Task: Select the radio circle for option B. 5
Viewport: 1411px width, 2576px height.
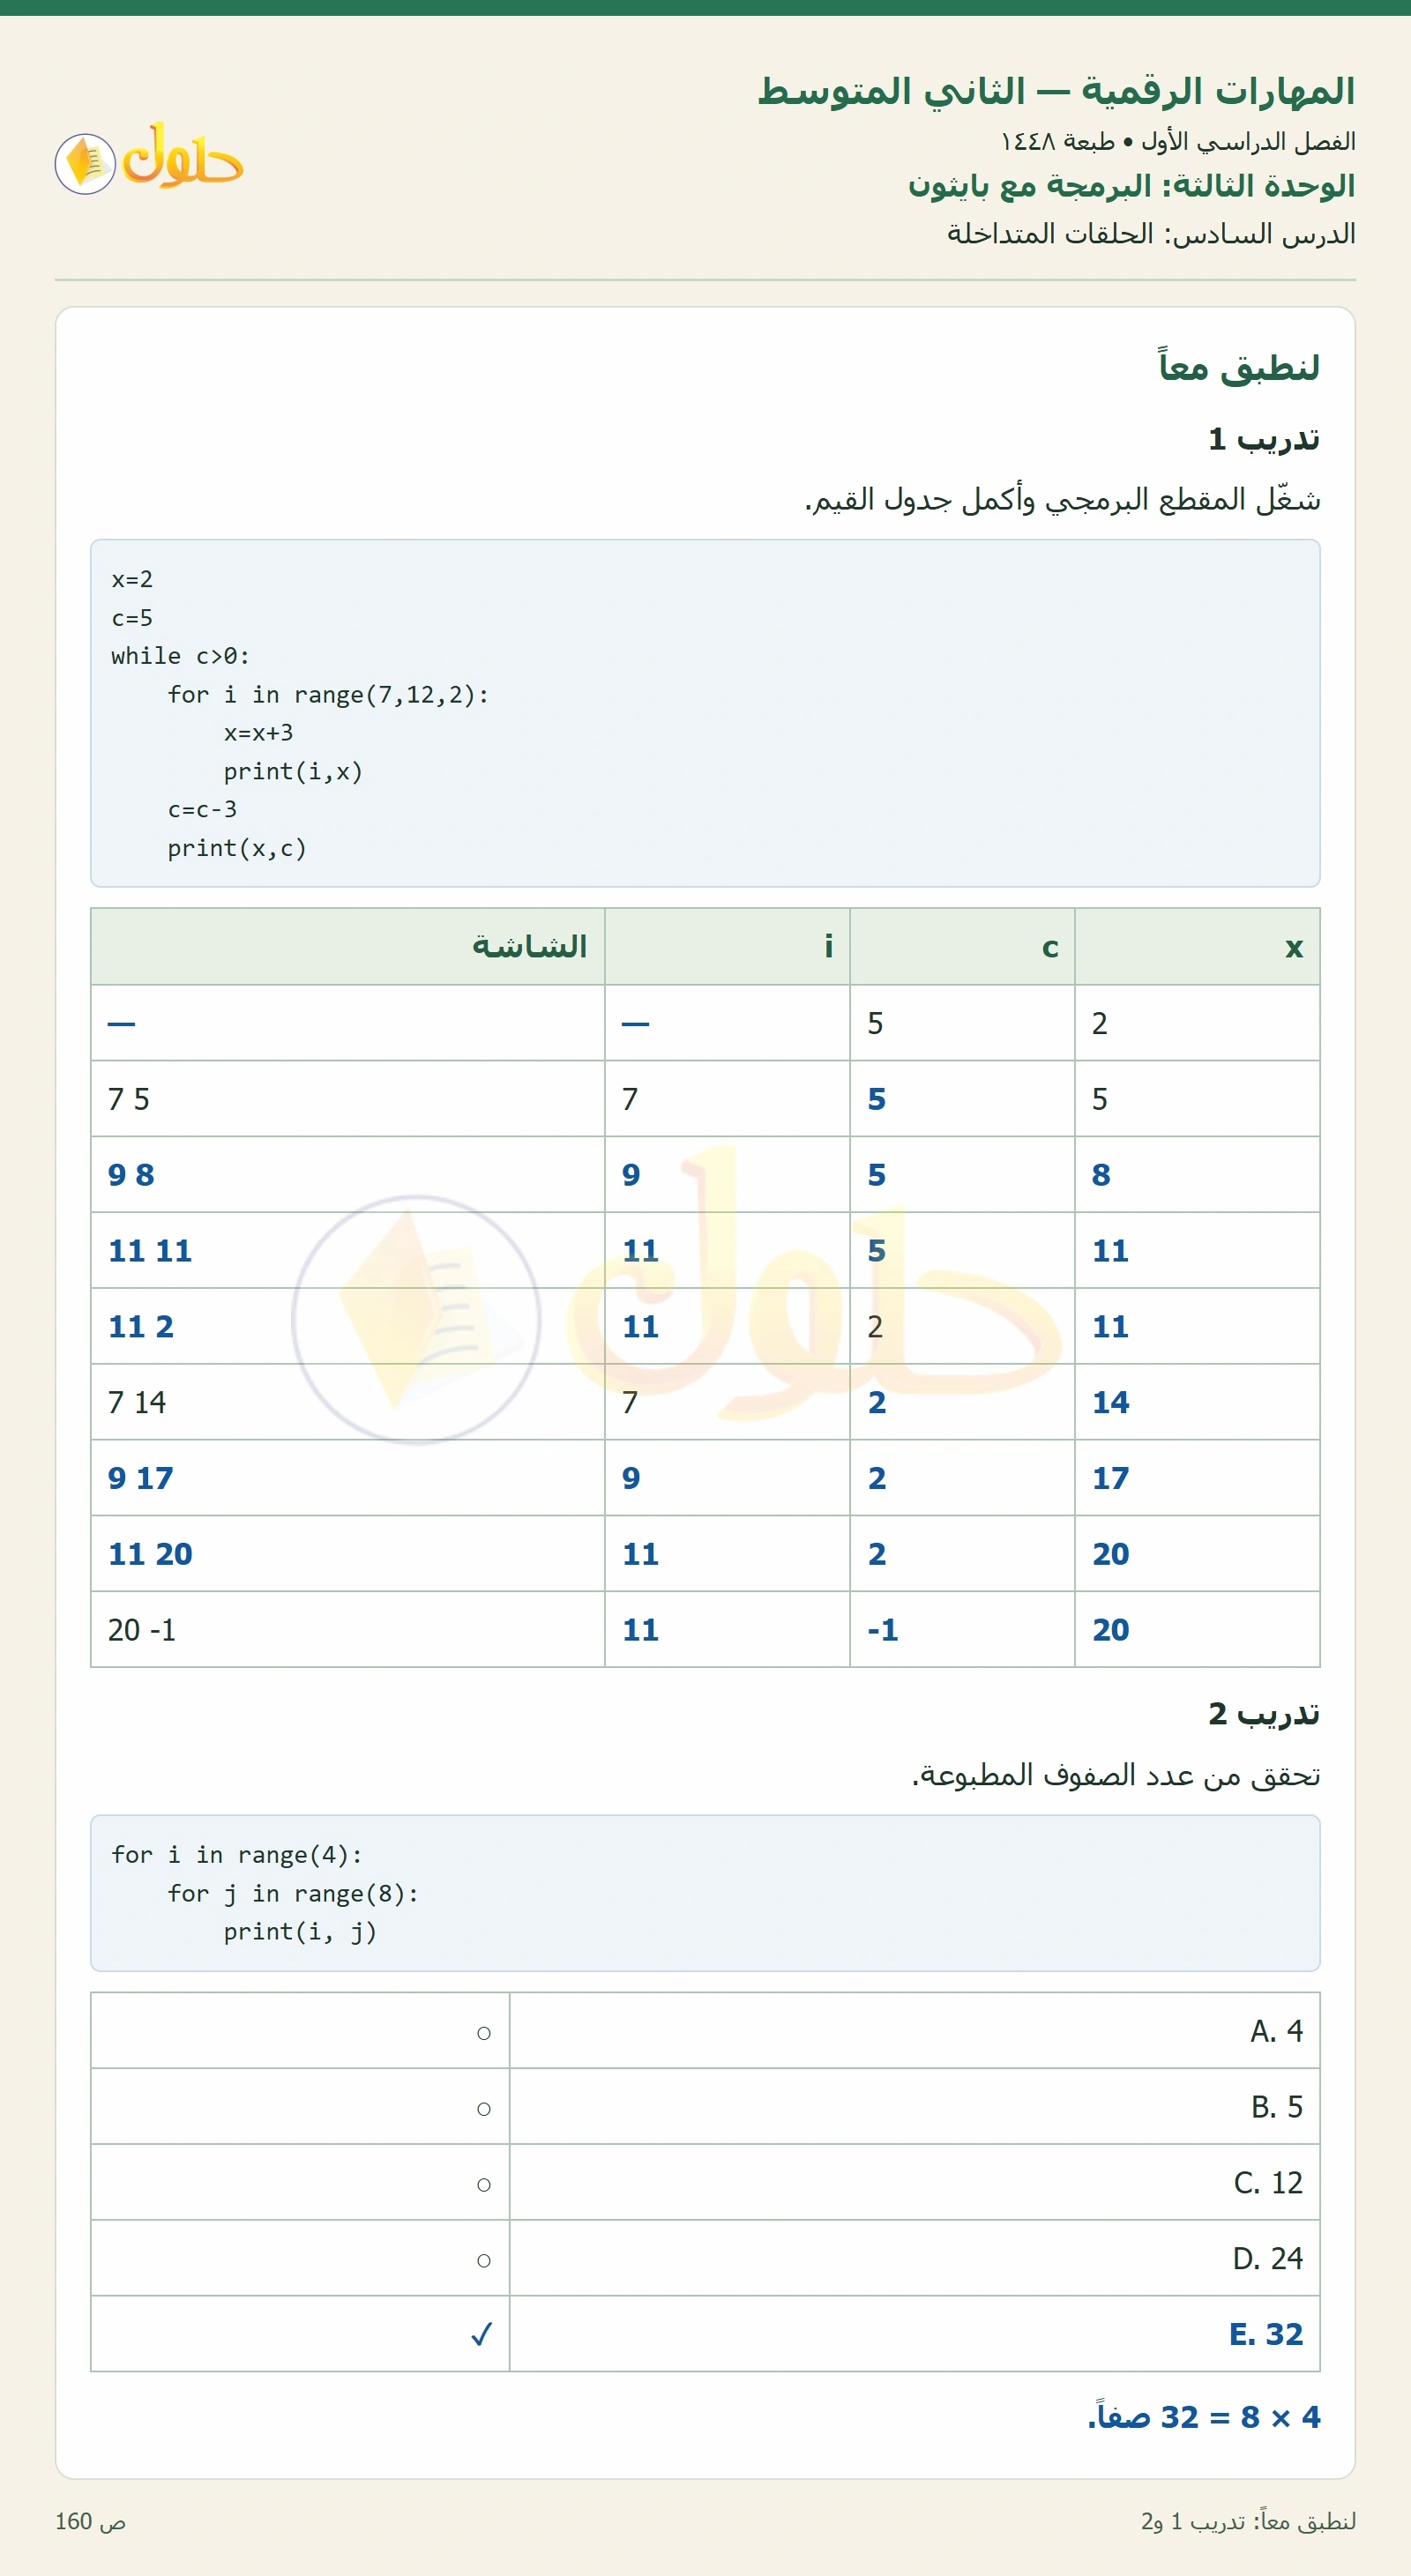Action: point(484,2108)
